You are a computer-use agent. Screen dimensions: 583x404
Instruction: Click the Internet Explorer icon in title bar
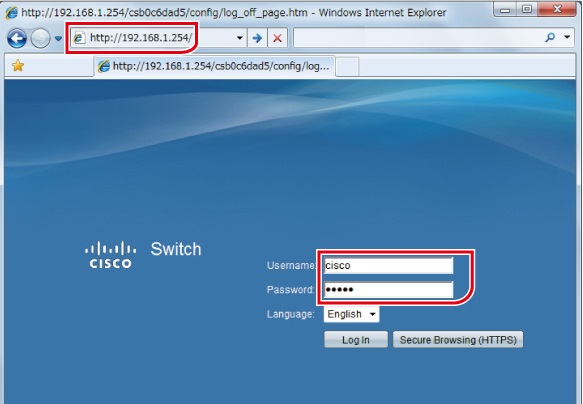(x=12, y=13)
